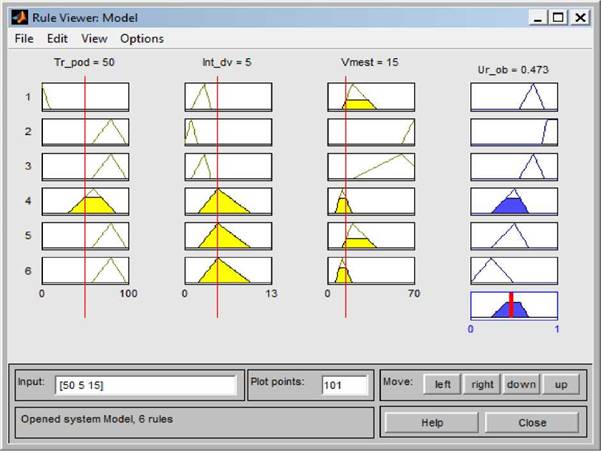Click rule 5 Ur_ob output plot
Image resolution: width=601 pixels, height=451 pixels.
[514, 236]
